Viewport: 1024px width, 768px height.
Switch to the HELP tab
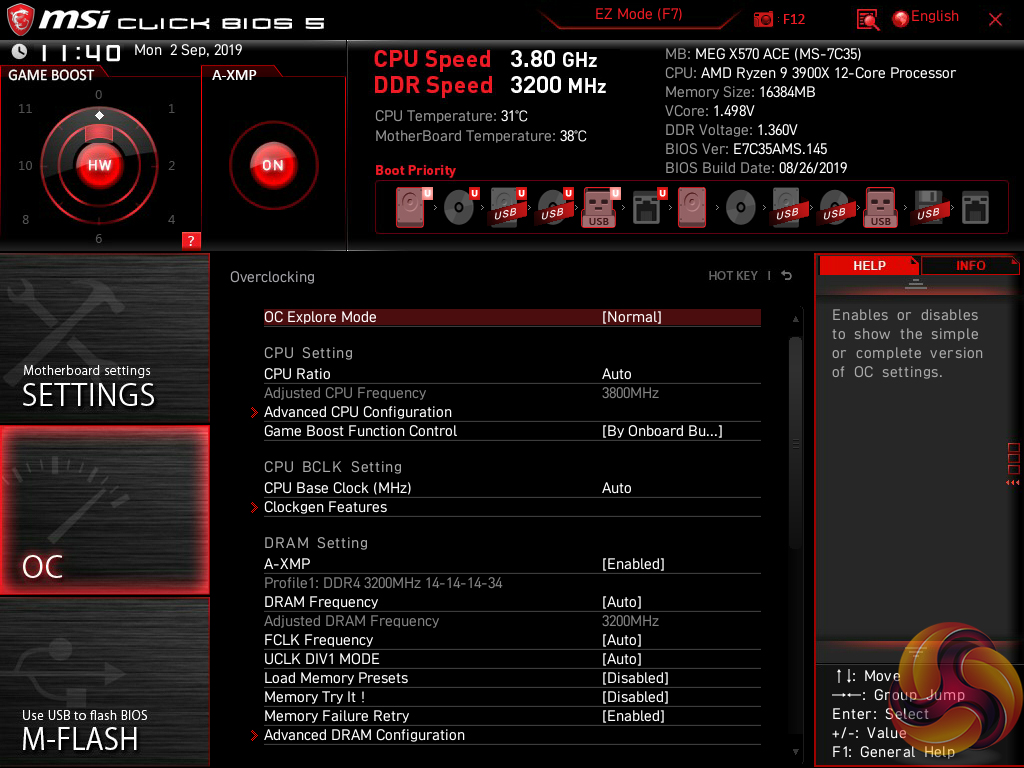[x=869, y=266]
